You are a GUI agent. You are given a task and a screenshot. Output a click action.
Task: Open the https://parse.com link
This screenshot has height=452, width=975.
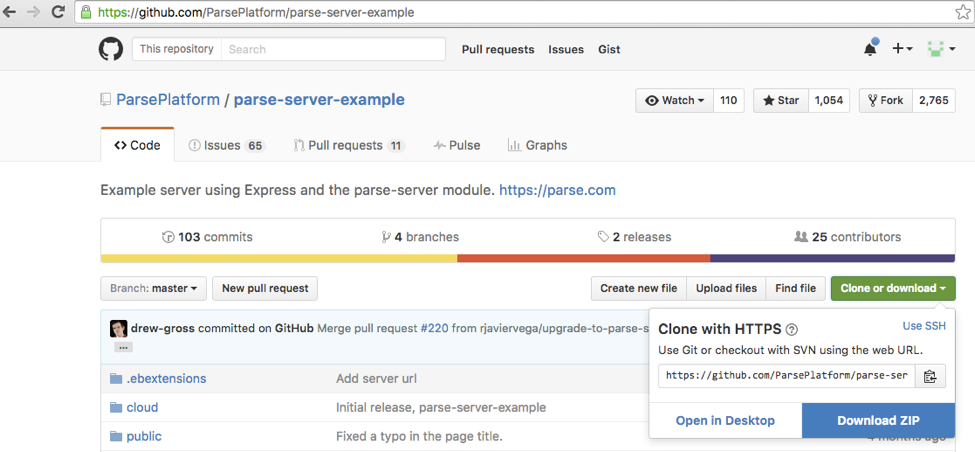[558, 190]
